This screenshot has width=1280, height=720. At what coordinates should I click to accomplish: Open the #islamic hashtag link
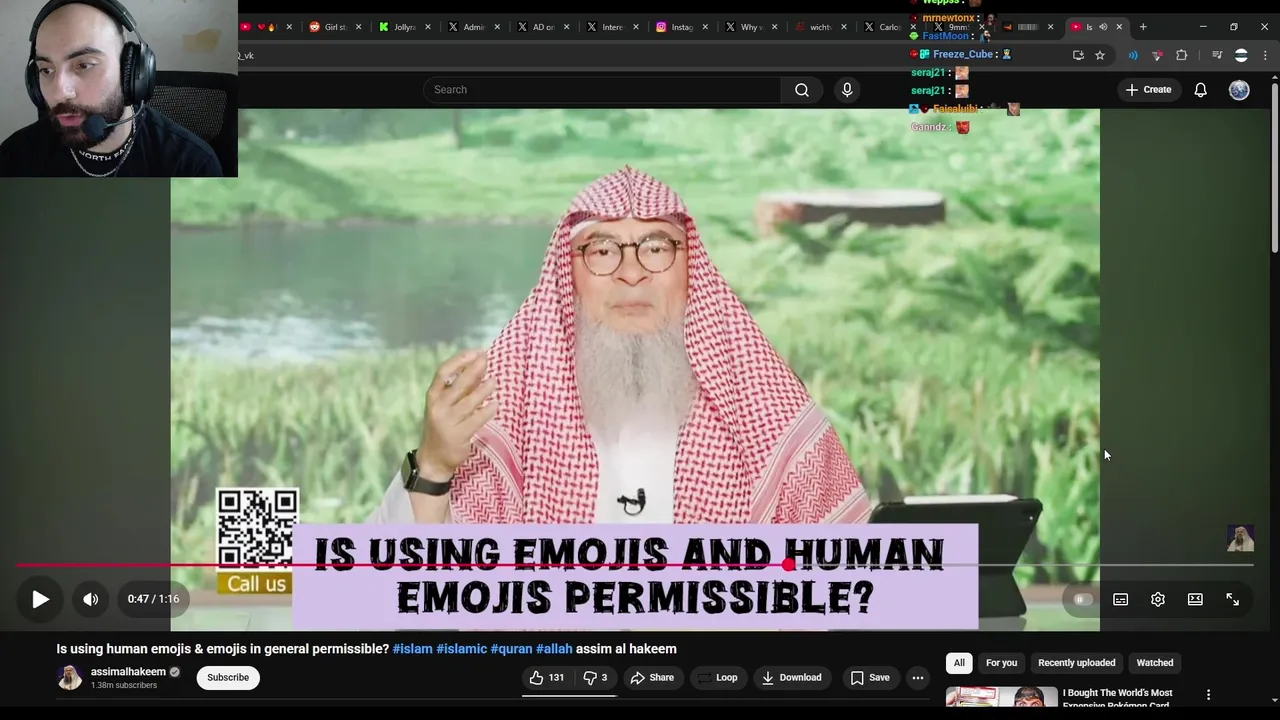tap(461, 649)
